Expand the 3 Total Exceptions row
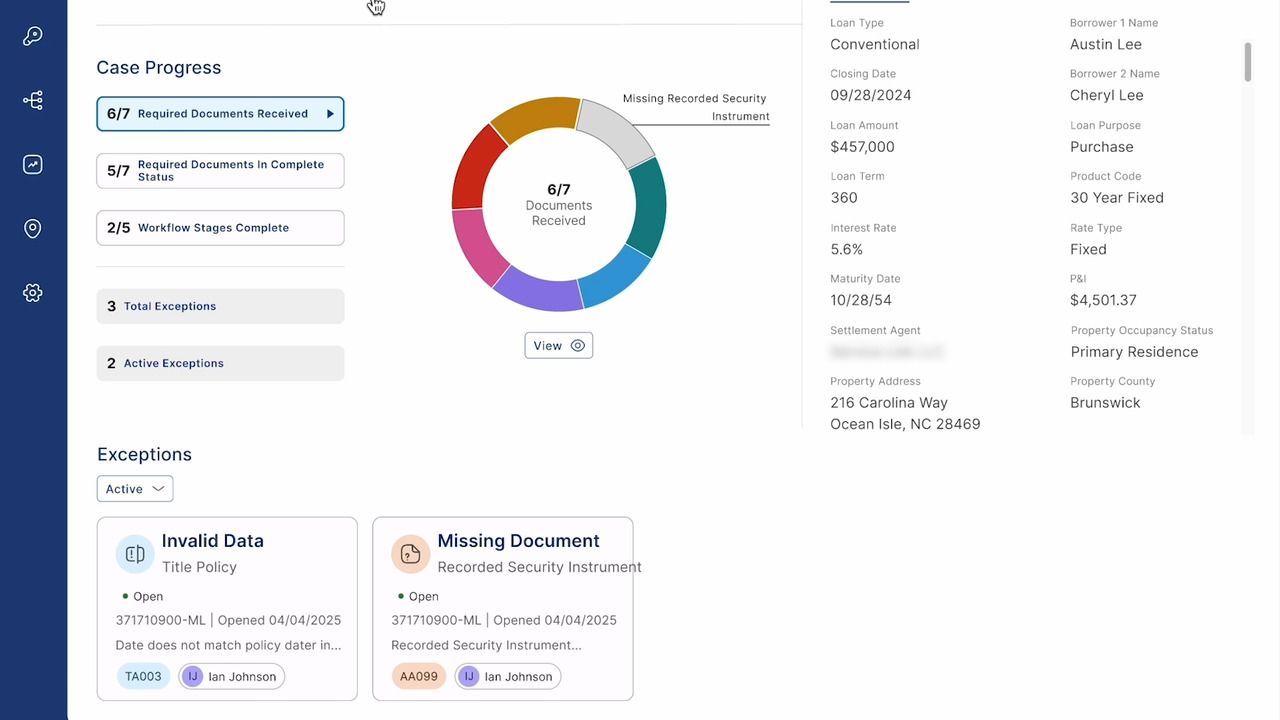Screen dimensions: 1280x720 [x=220, y=306]
